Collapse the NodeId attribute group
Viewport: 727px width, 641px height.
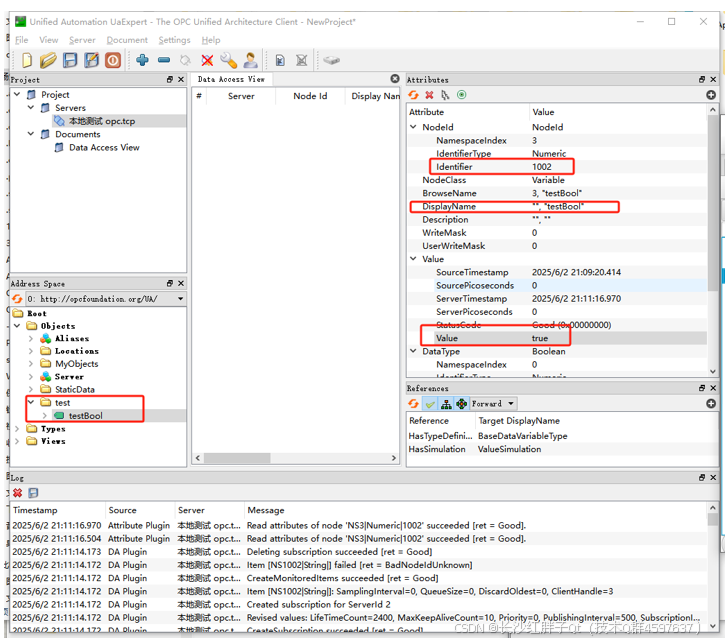(414, 128)
